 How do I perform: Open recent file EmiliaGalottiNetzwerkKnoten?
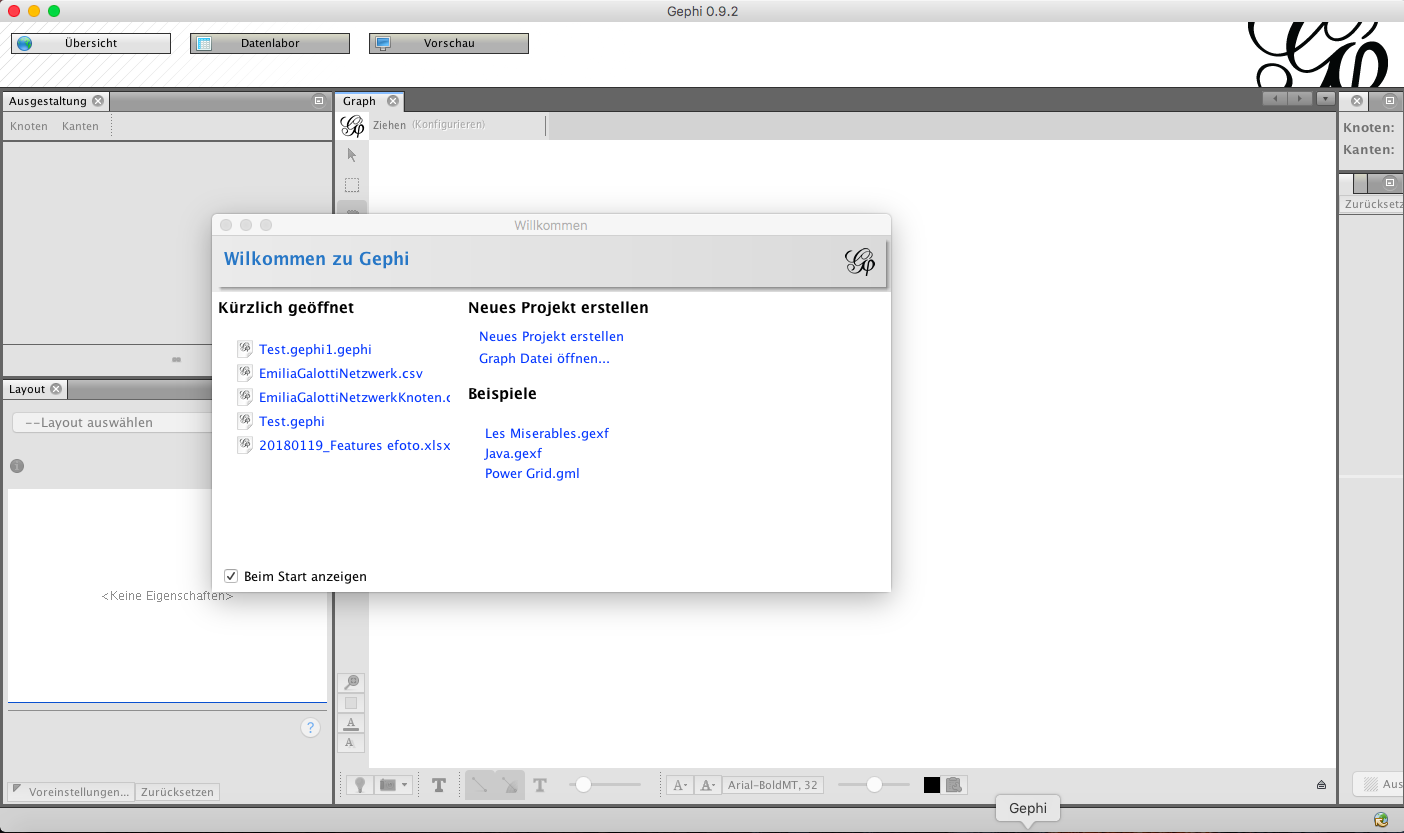[355, 397]
